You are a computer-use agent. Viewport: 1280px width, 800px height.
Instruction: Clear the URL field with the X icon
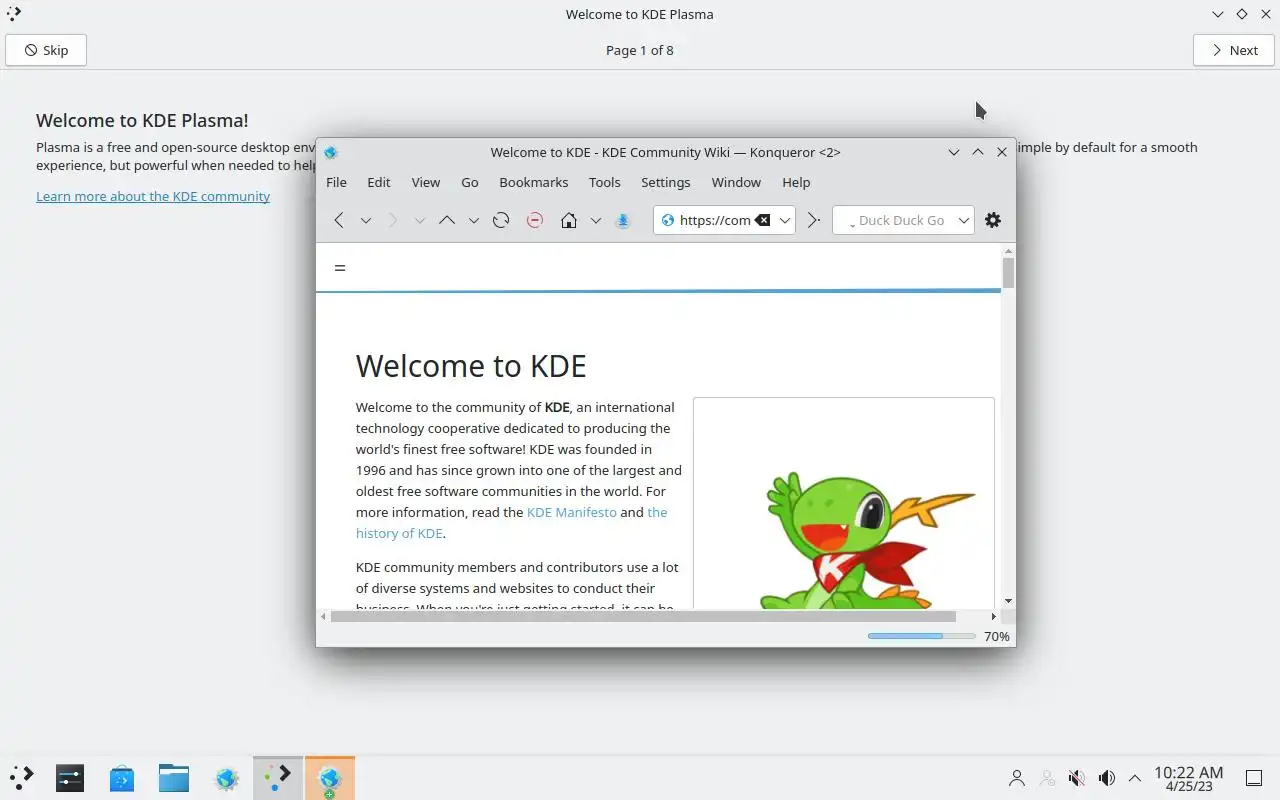point(762,220)
